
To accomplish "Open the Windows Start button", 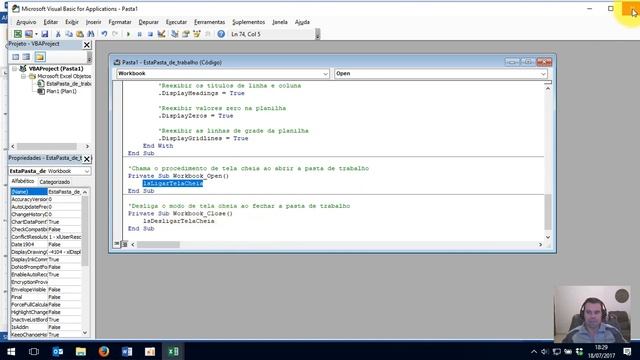I will [x=11, y=351].
